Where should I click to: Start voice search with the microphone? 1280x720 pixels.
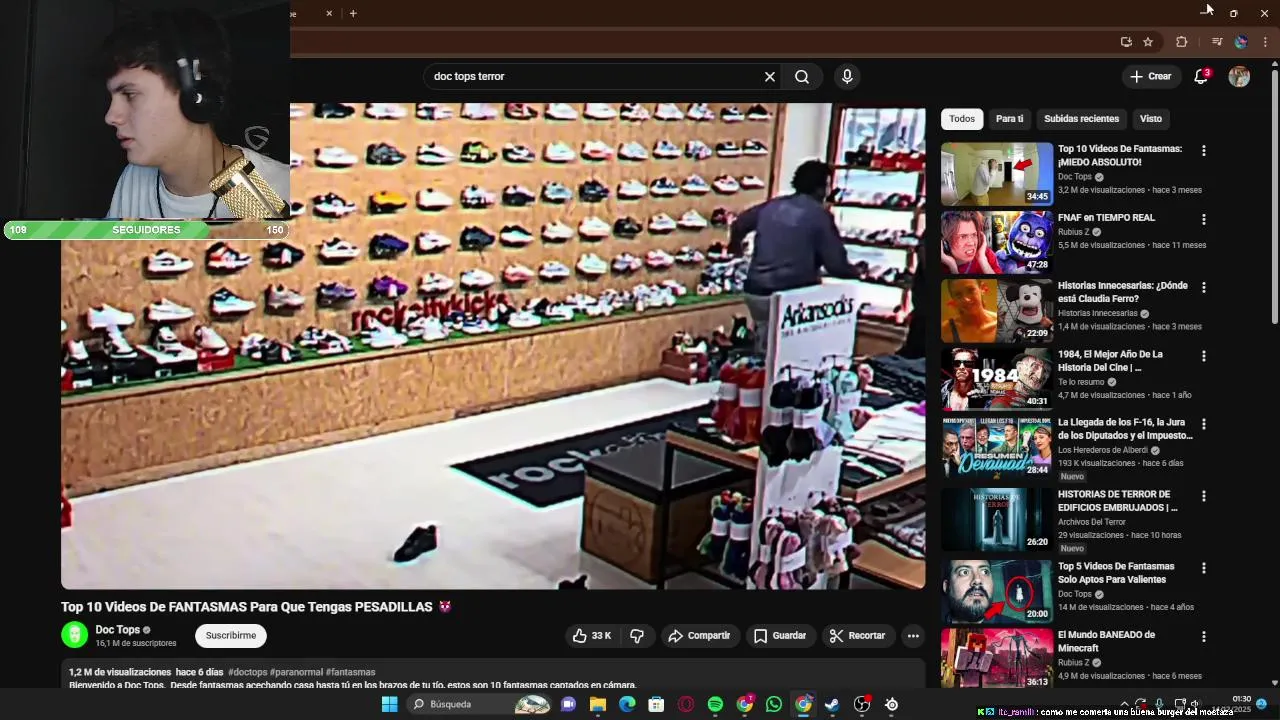tap(847, 77)
